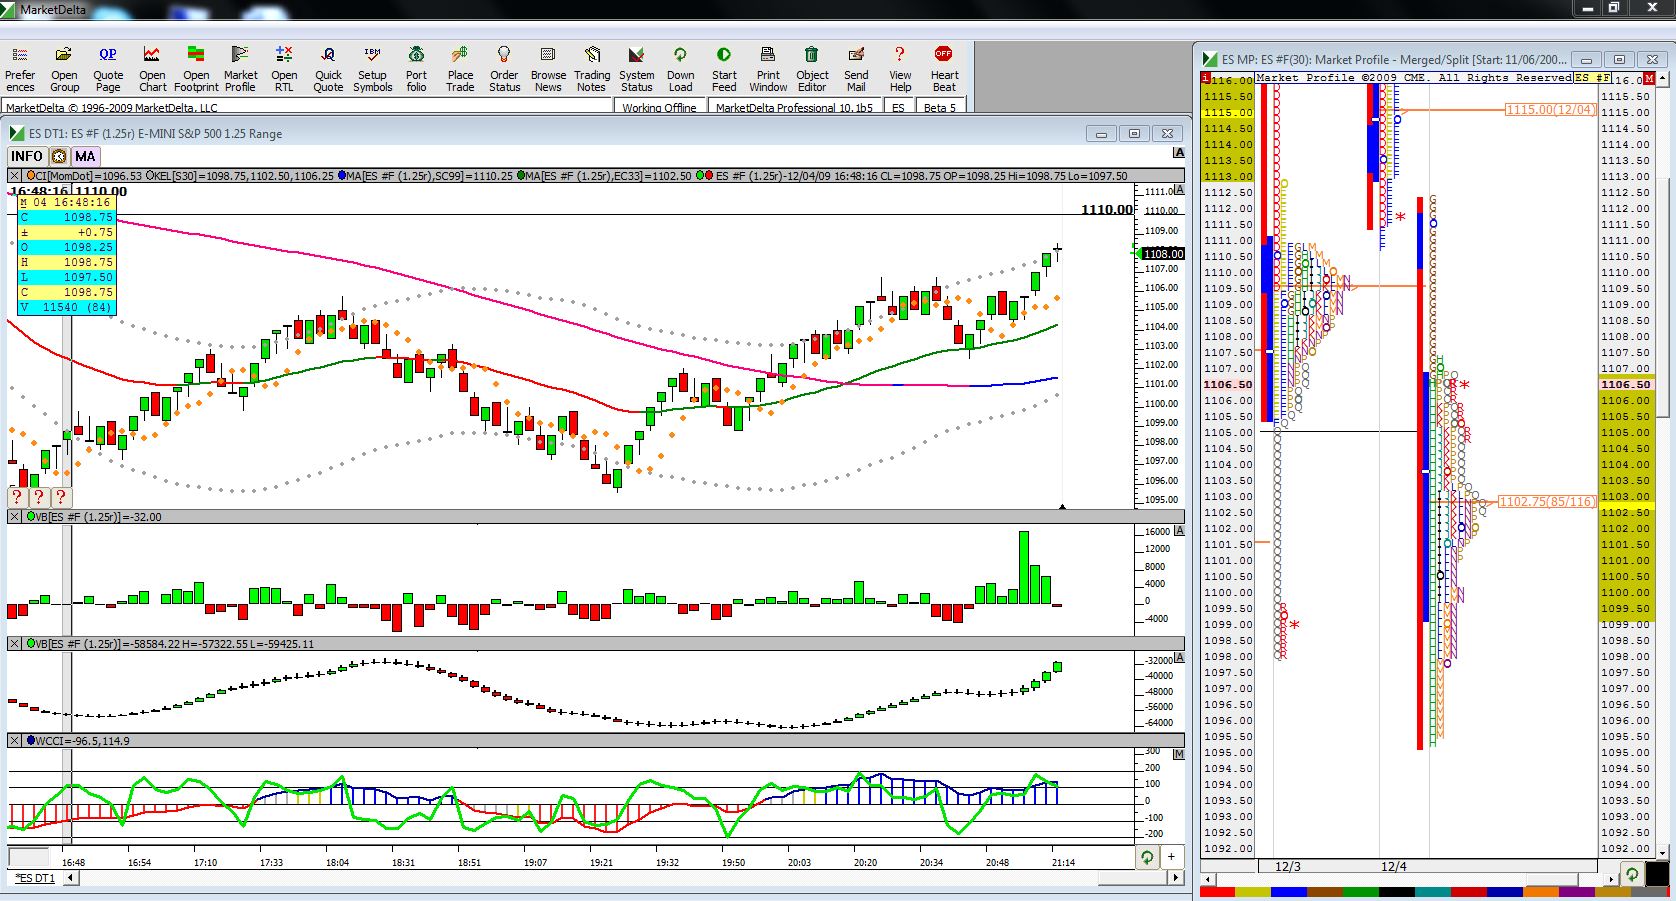Close the main price indicator pane

pyautogui.click(x=15, y=176)
